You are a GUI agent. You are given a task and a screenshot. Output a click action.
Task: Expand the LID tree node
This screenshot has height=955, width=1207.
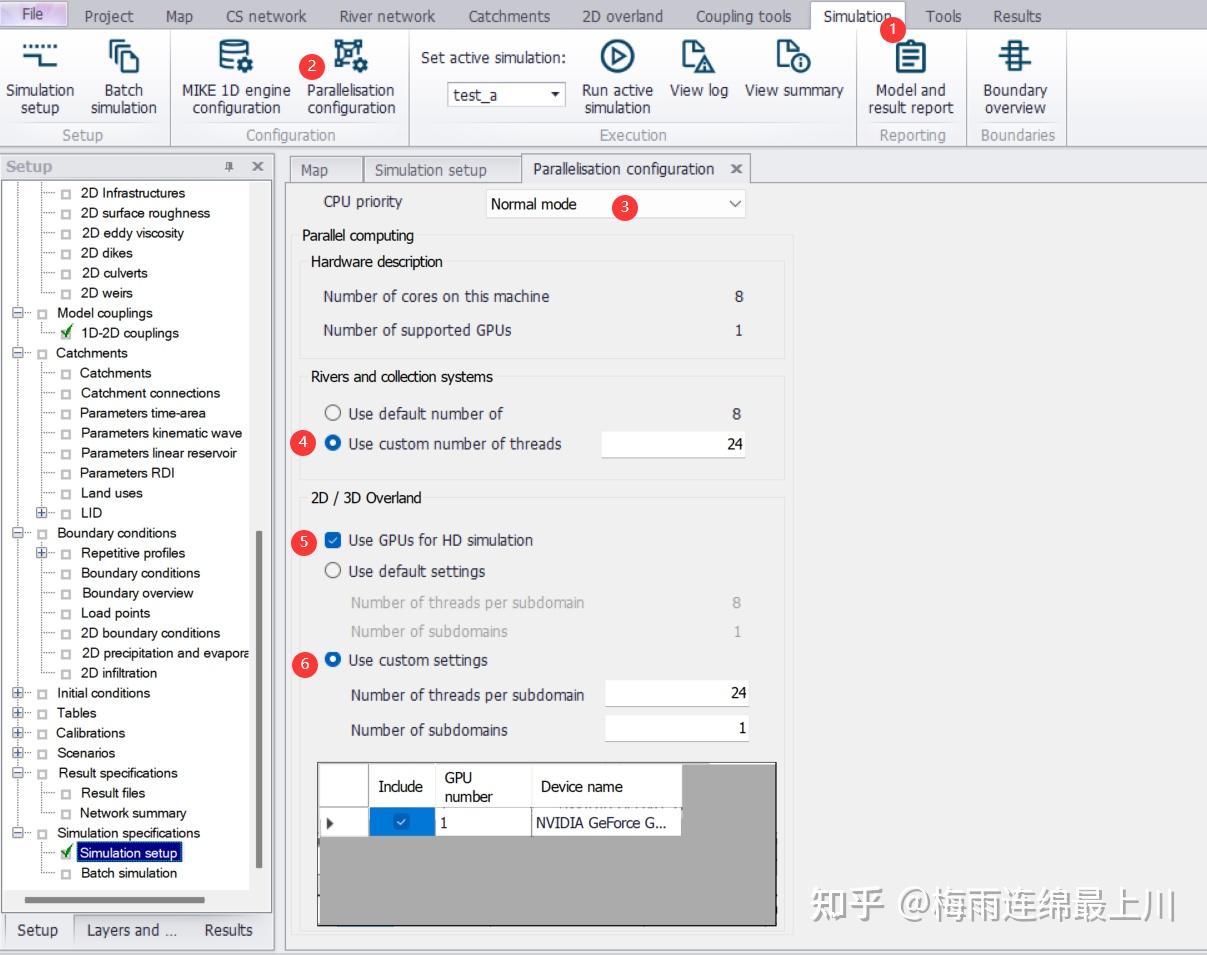pos(42,513)
